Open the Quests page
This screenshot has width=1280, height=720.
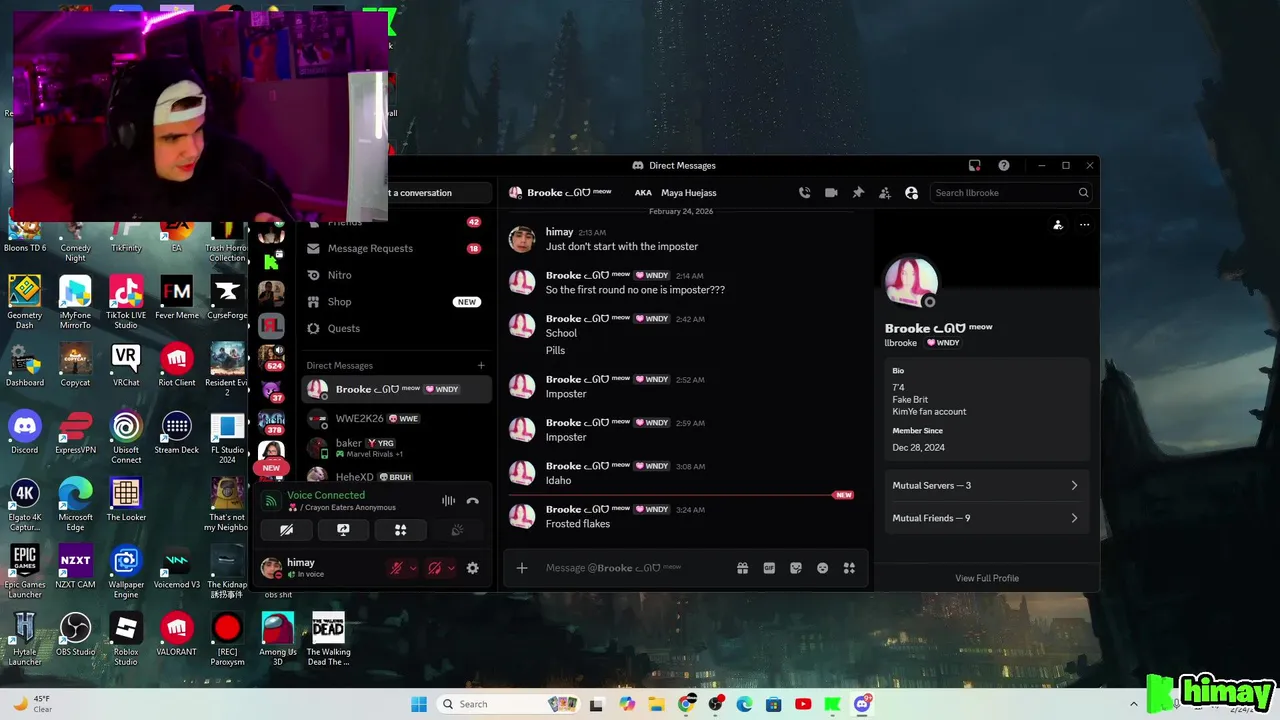click(396, 328)
